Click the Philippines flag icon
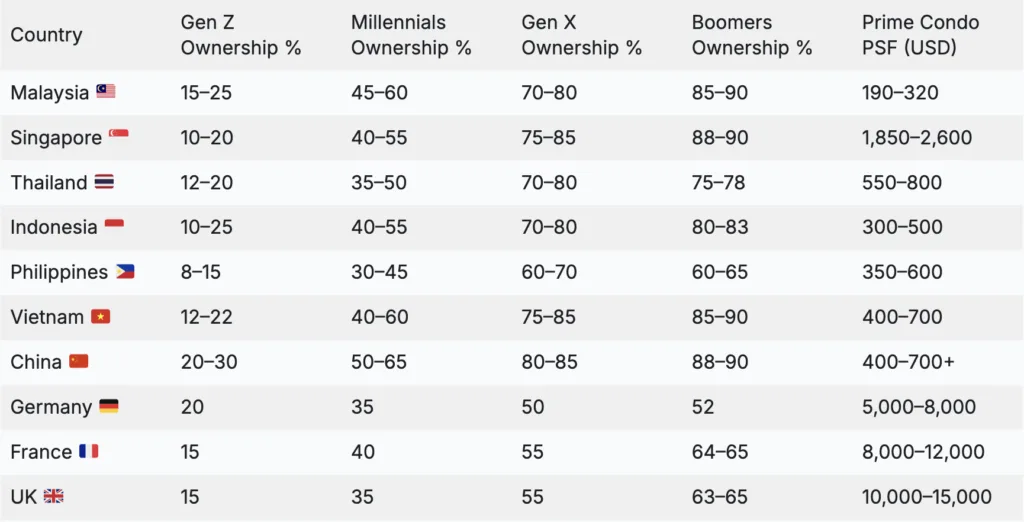Viewport: 1024px width, 522px height. click(x=125, y=271)
